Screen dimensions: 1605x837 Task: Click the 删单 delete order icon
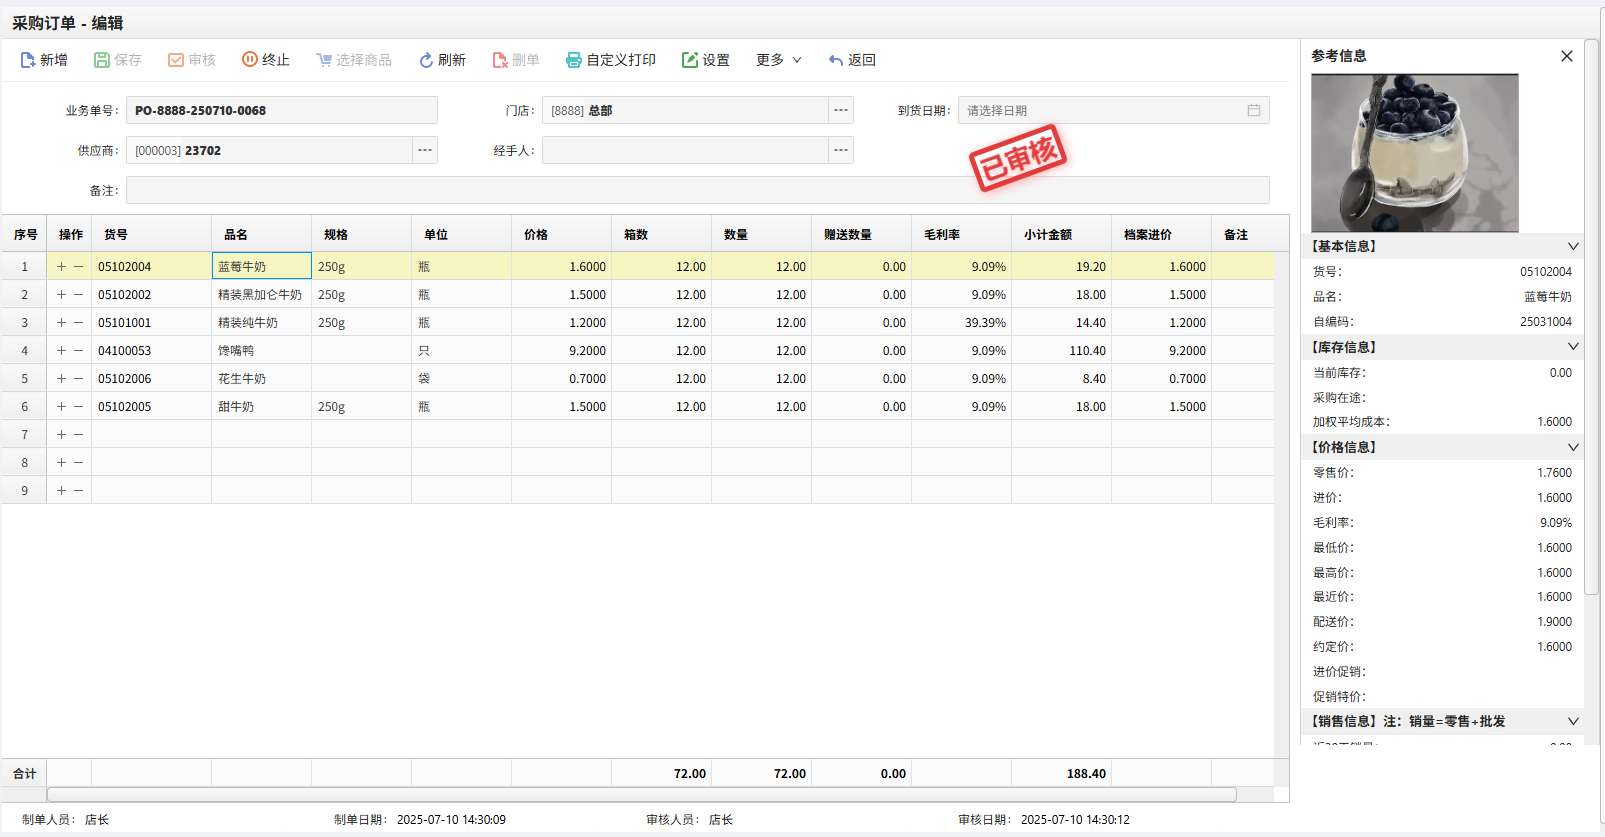coord(500,60)
